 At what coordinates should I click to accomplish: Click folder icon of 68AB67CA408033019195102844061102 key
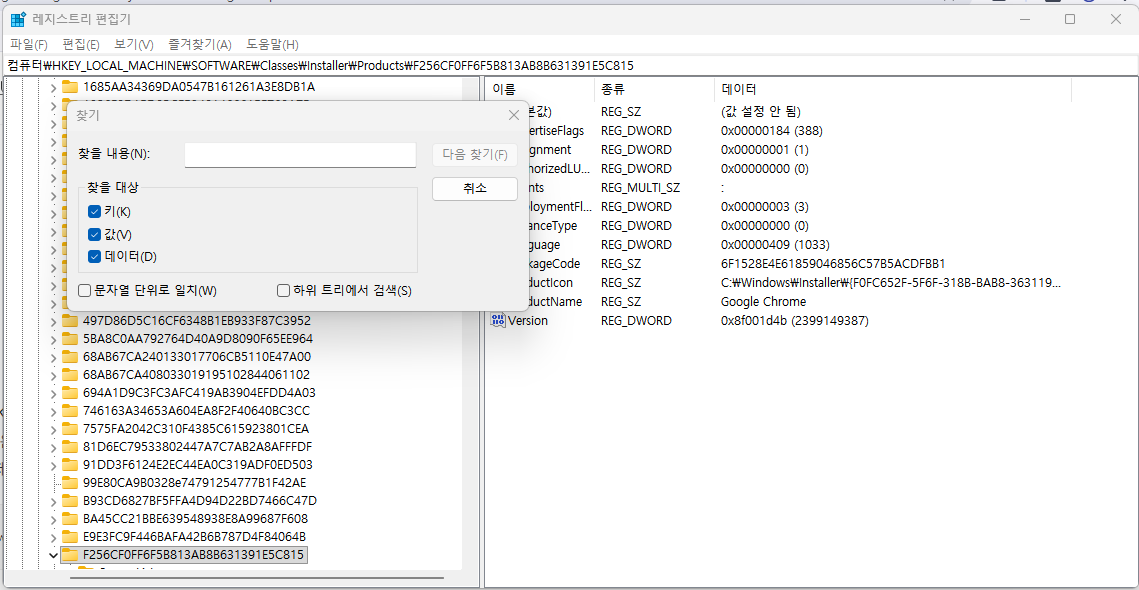(70, 375)
